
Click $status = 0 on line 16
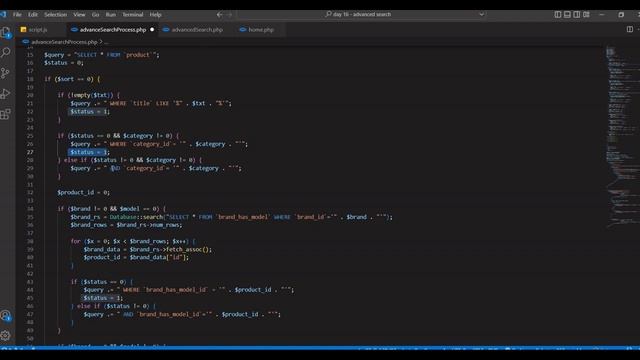click(64, 63)
